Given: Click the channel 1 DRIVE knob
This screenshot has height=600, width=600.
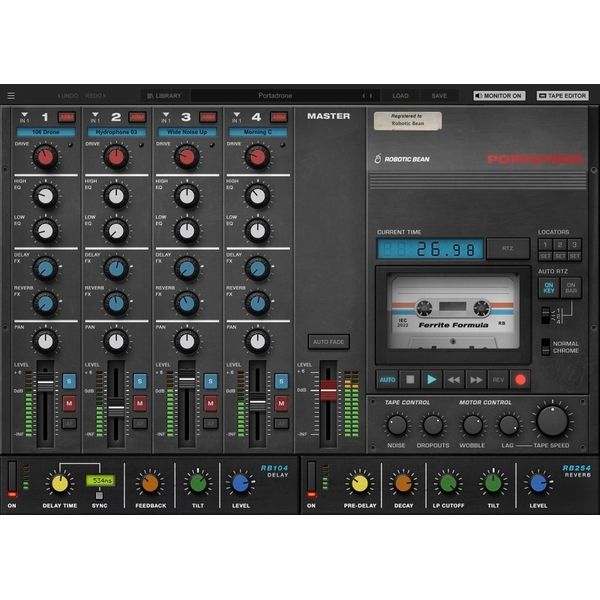Looking at the screenshot, I should [46, 157].
